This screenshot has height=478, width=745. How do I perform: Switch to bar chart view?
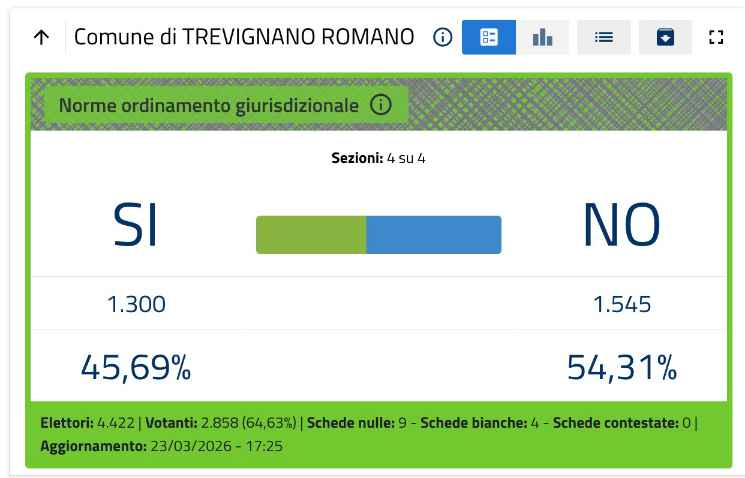click(x=543, y=38)
